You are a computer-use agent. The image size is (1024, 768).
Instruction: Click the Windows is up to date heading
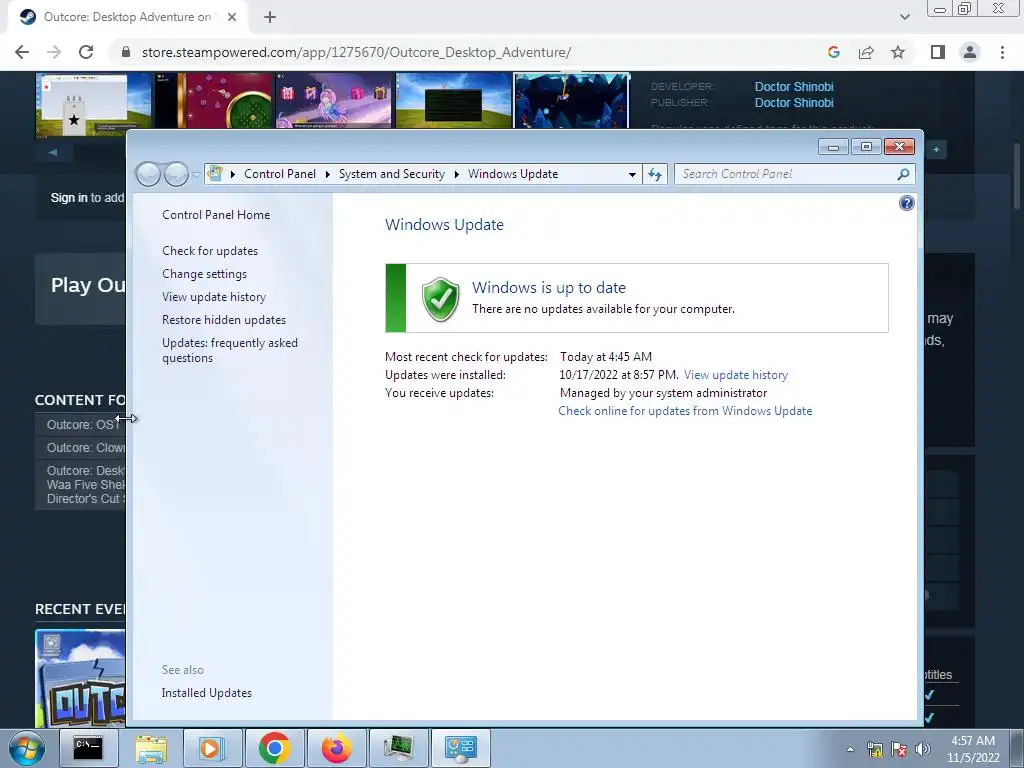point(549,287)
